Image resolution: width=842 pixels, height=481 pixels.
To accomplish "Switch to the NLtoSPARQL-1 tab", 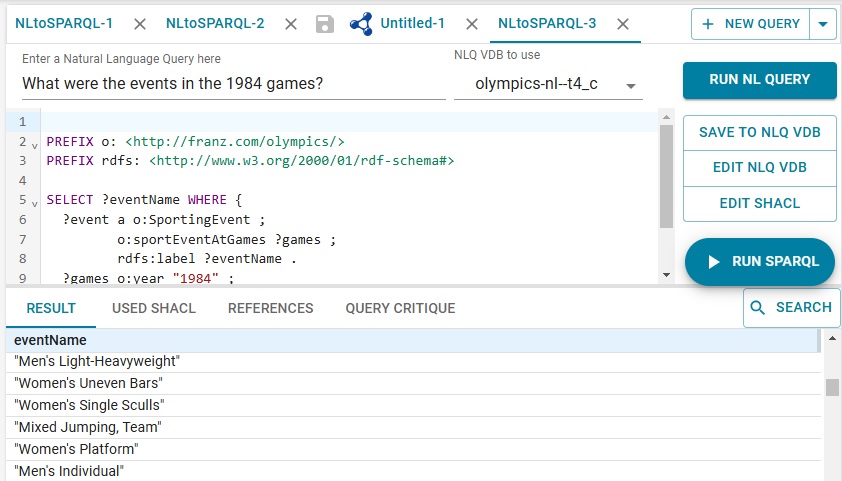I will 64,23.
